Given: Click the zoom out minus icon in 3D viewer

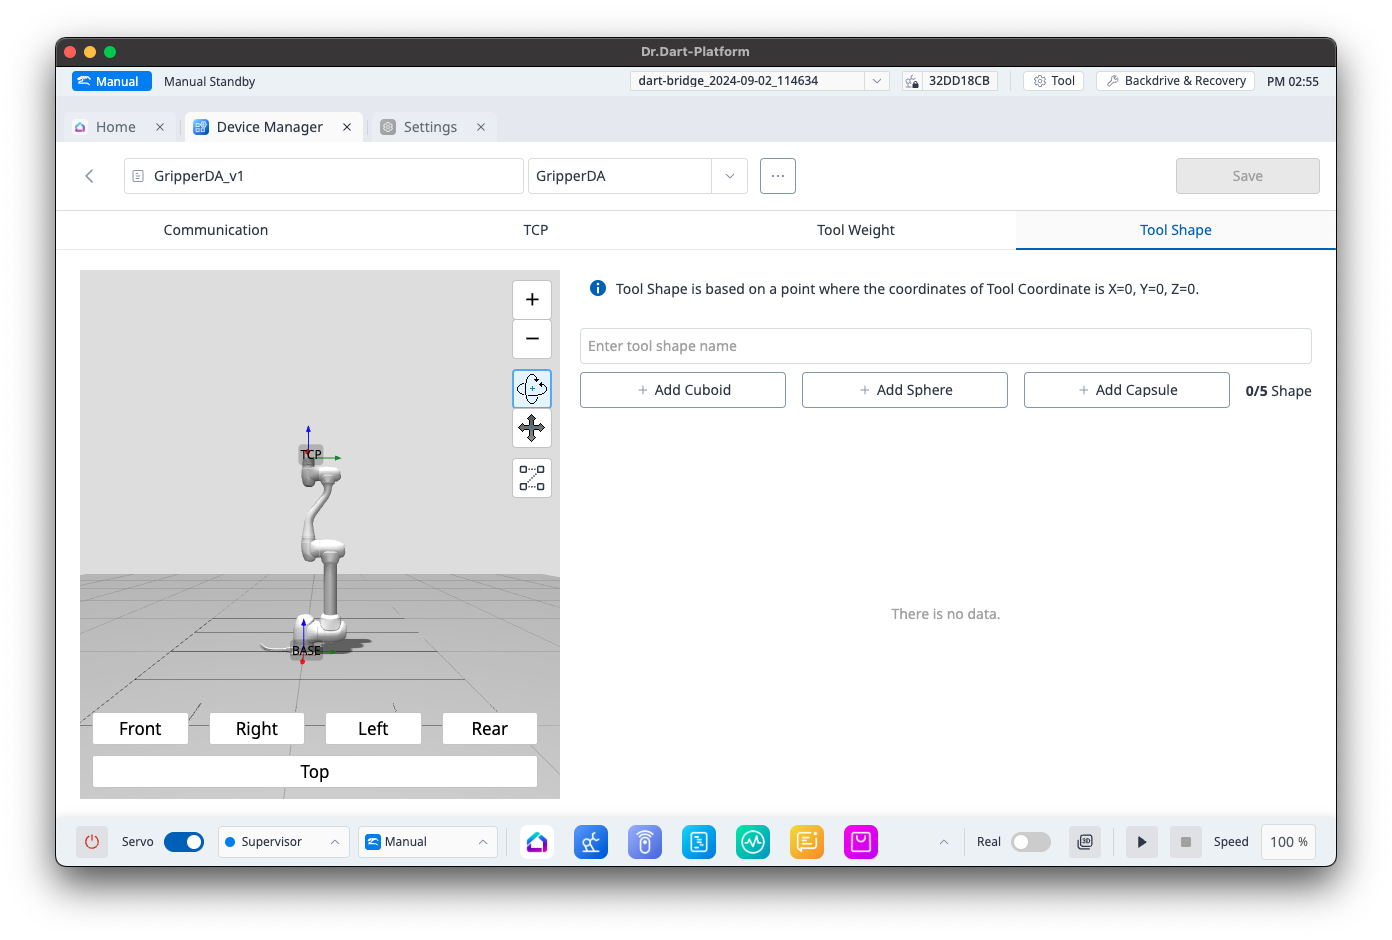Looking at the screenshot, I should tap(532, 339).
